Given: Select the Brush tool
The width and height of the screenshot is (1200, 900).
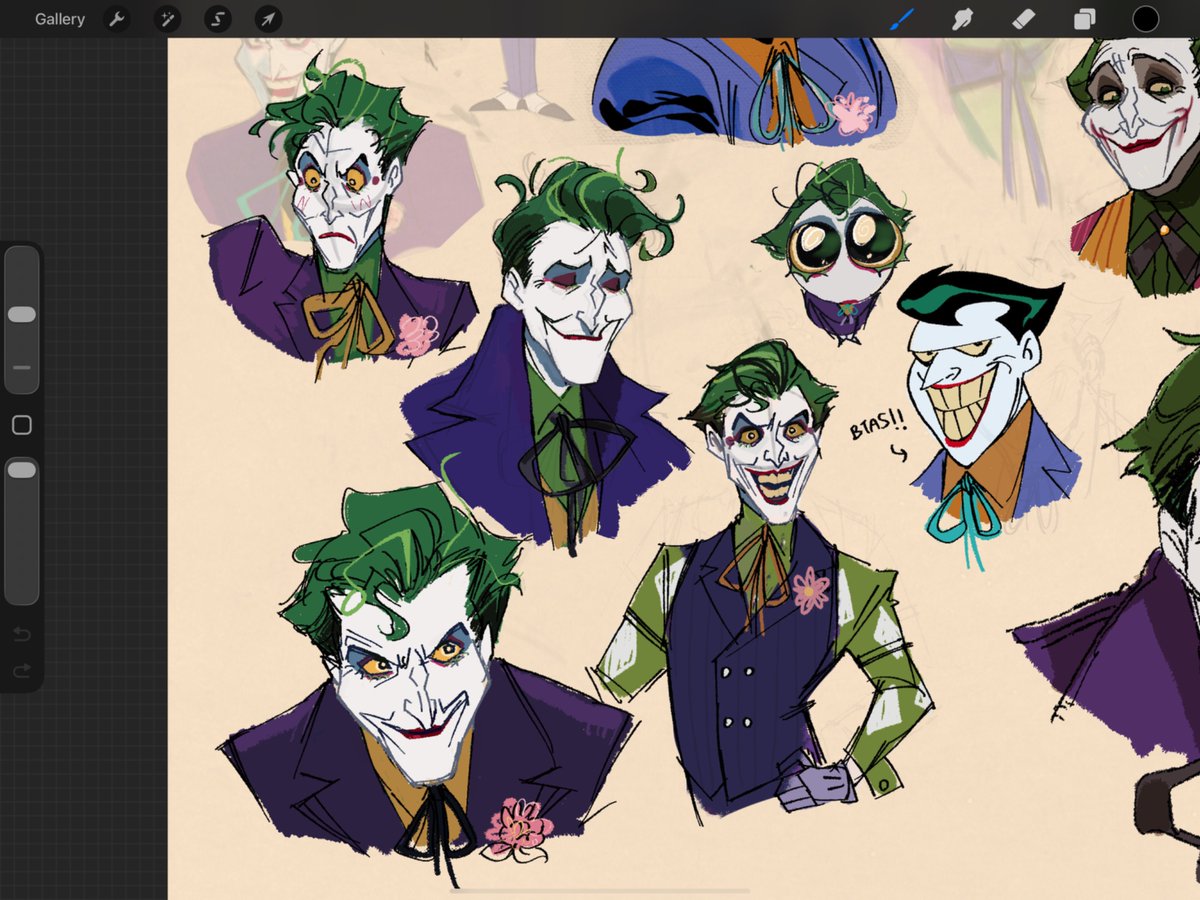Looking at the screenshot, I should [x=902, y=19].
